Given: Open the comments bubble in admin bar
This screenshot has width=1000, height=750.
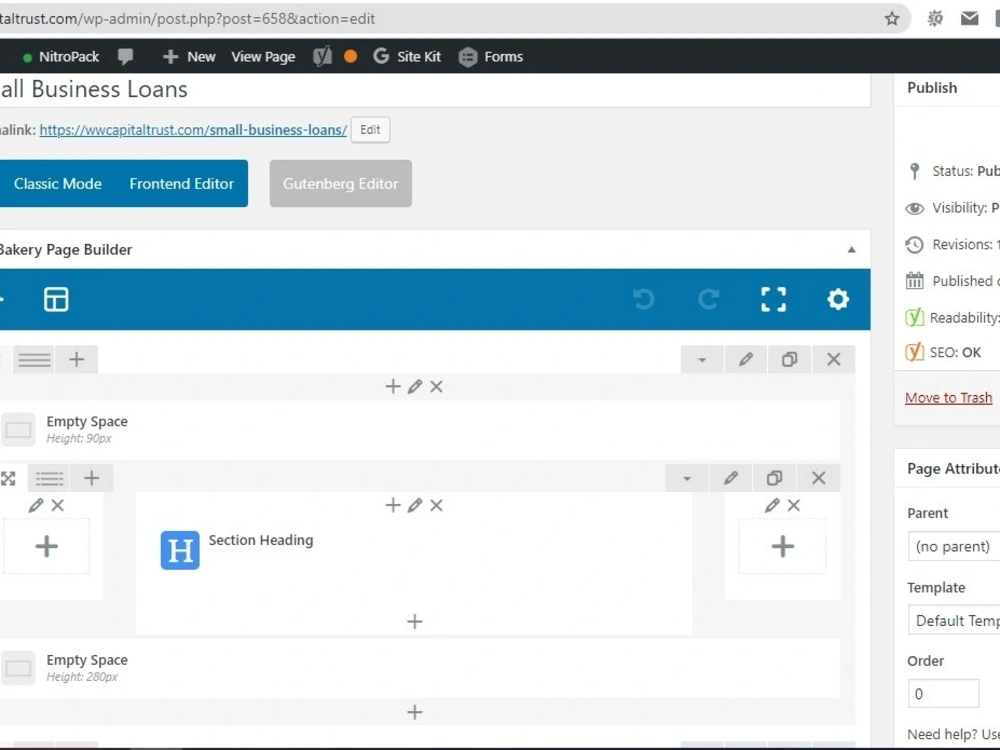Looking at the screenshot, I should tap(126, 57).
